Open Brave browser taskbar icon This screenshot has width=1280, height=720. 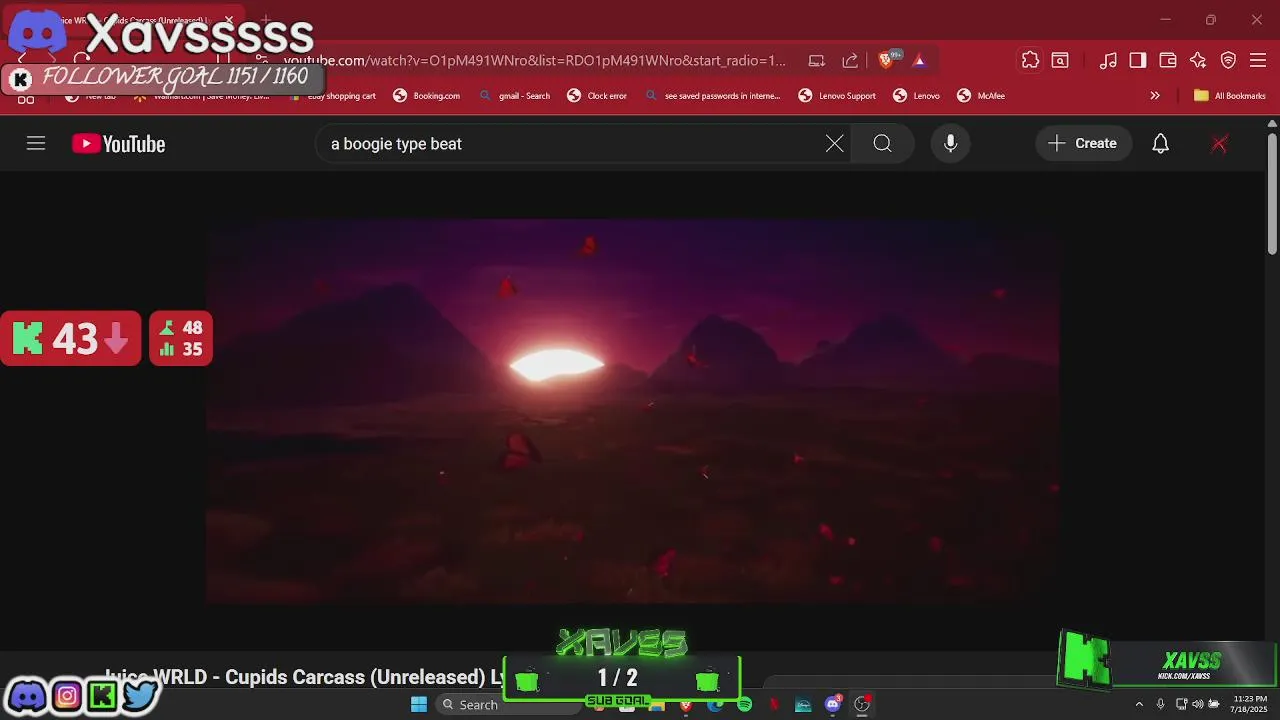tap(686, 704)
